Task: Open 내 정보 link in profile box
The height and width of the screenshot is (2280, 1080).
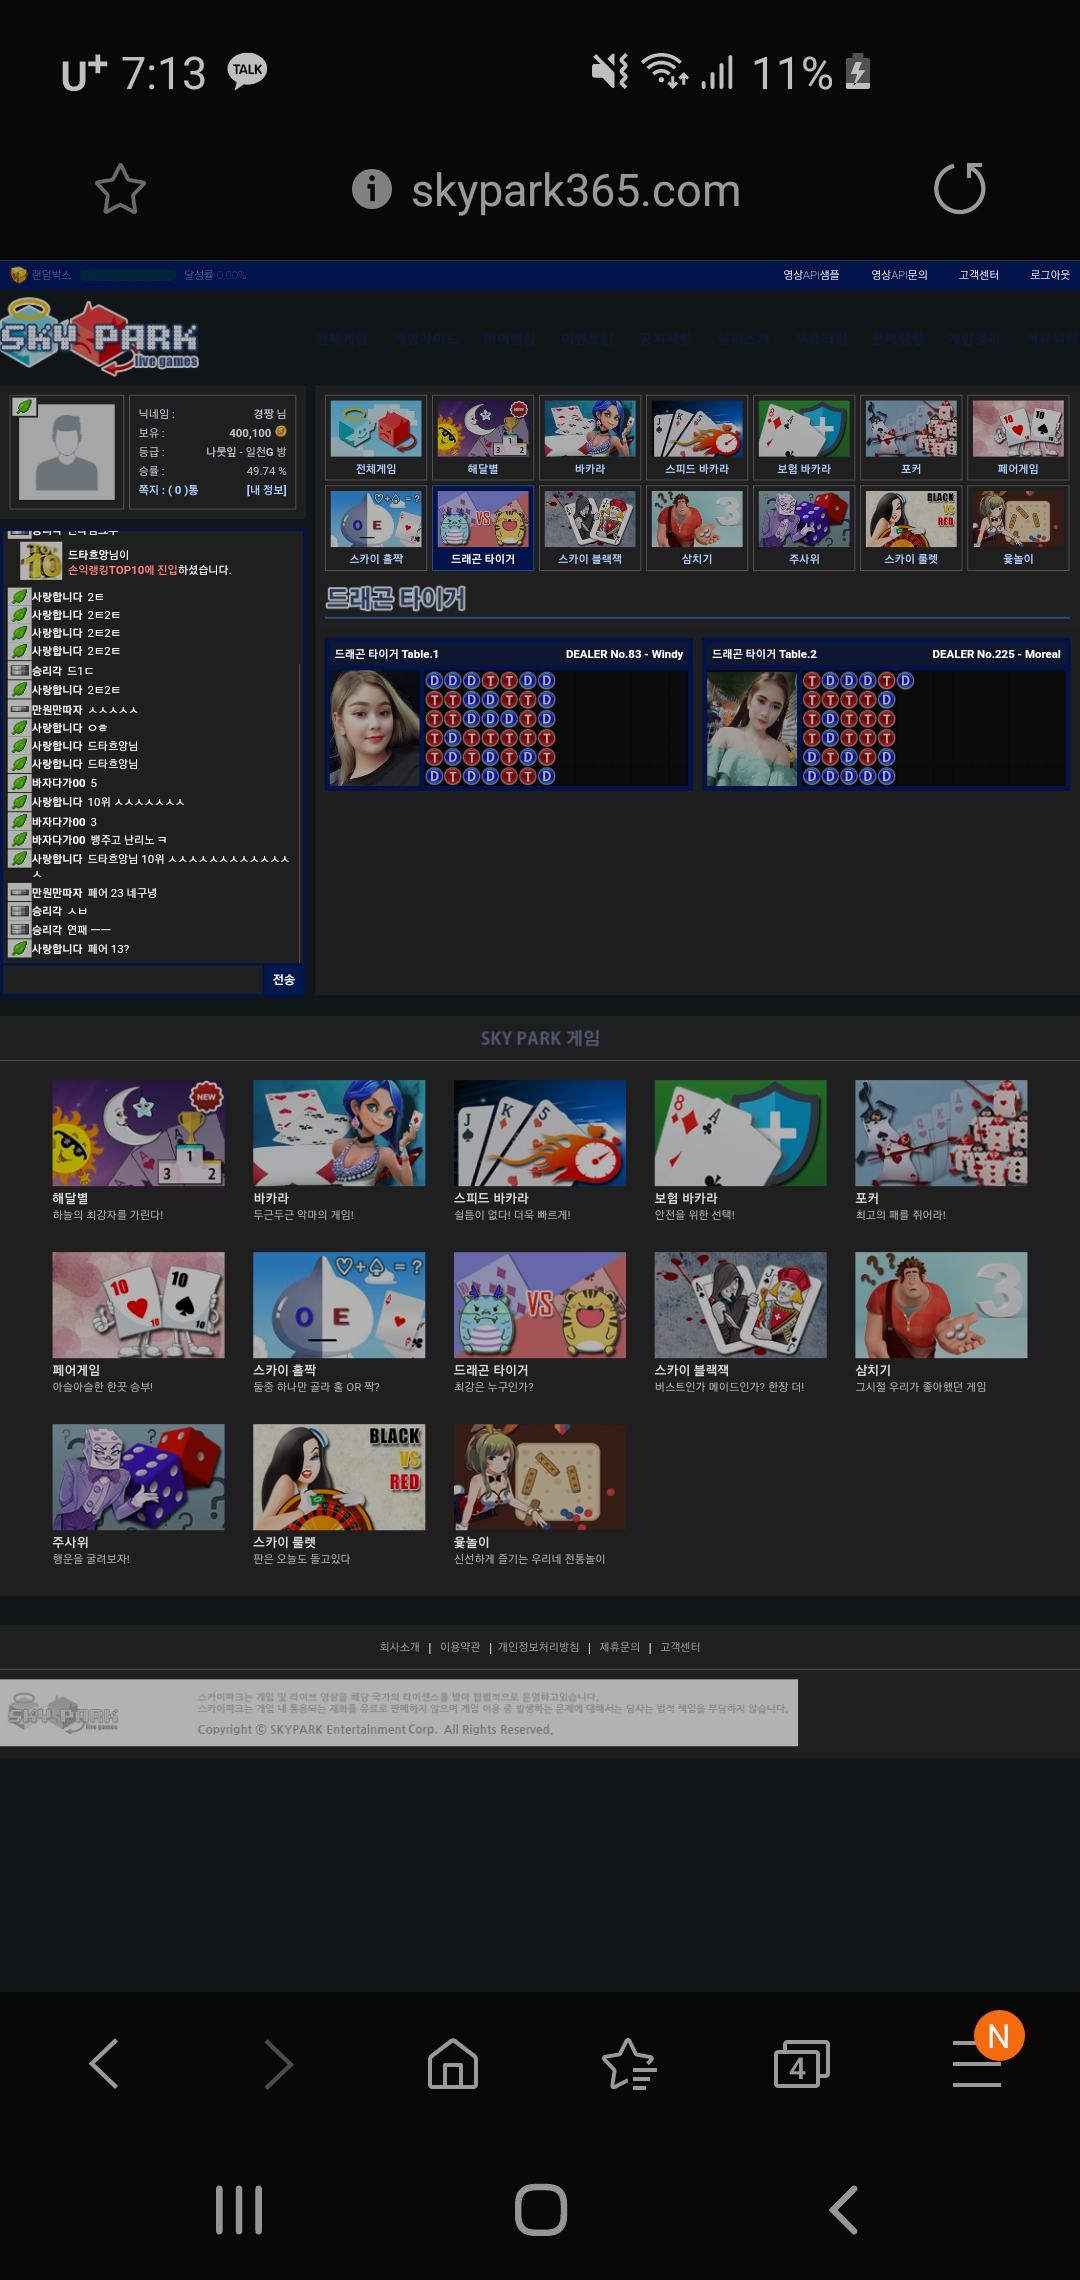Action: coord(266,490)
